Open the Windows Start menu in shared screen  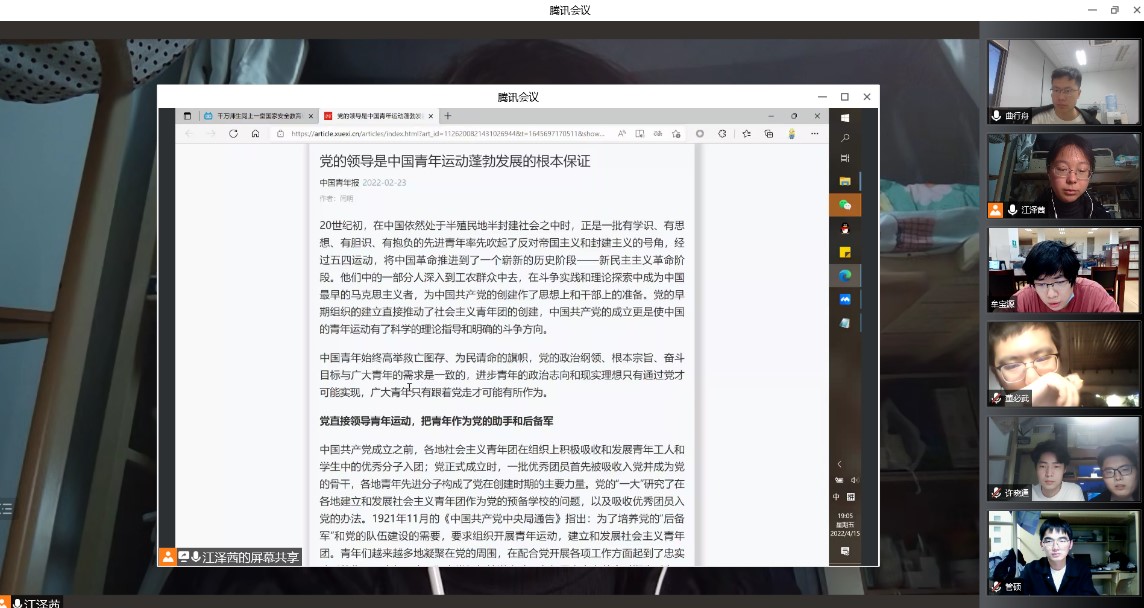845,117
